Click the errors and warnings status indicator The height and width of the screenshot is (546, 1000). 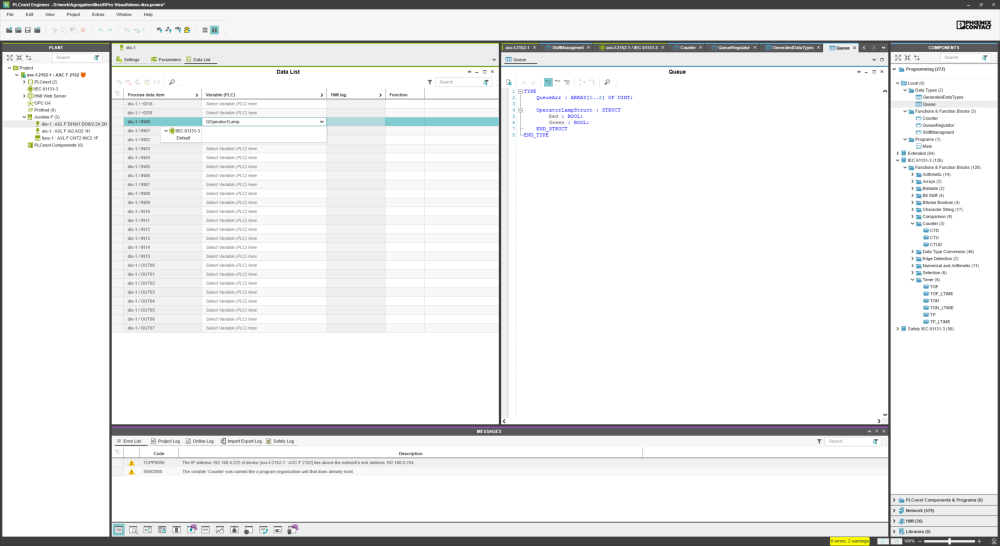coord(848,540)
